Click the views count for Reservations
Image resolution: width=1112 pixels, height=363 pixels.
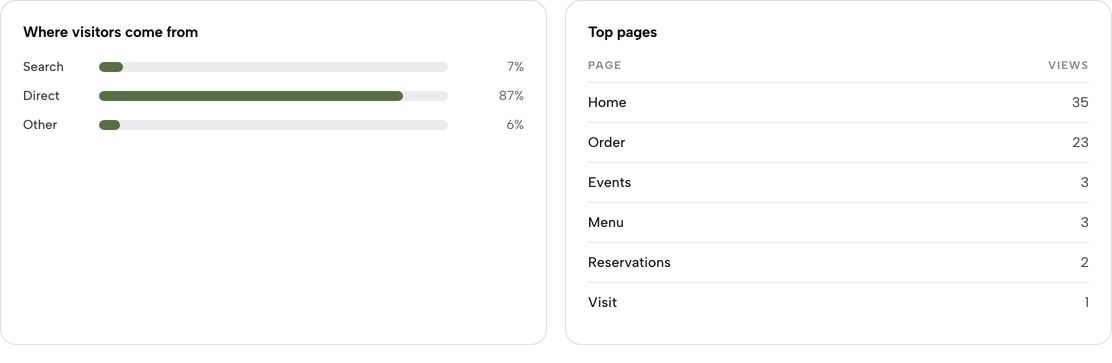1084,262
